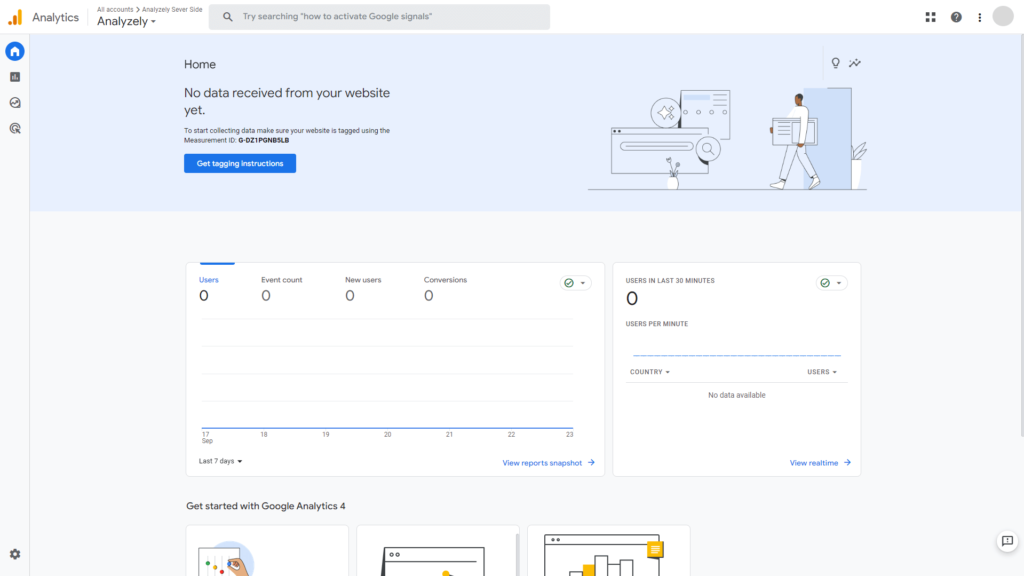Click the 'USERS IN LAST 30 MINUTES' label
The width and height of the screenshot is (1024, 576).
(670, 281)
